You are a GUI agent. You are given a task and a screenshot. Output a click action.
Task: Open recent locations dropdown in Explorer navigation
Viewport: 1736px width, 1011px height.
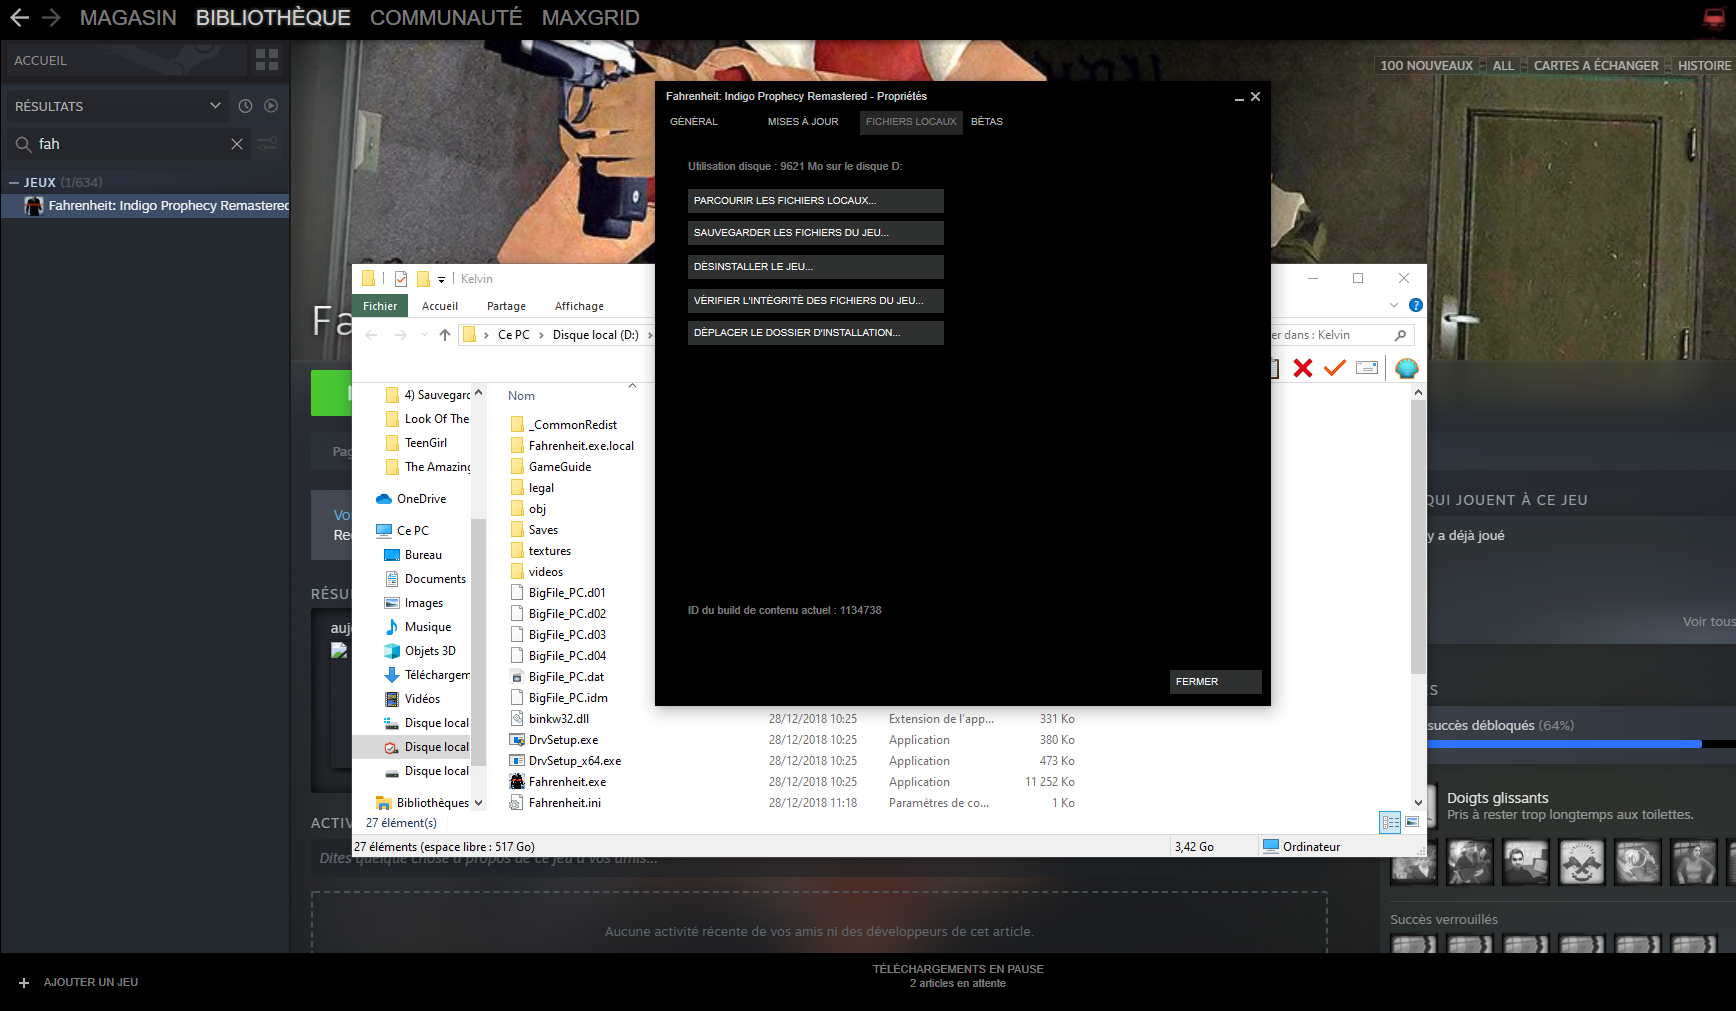coord(424,335)
